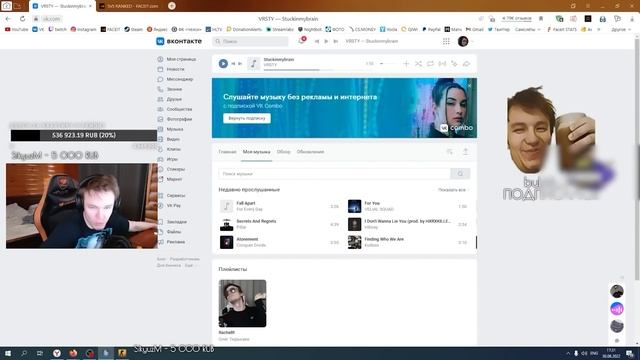Play the track Atonement

click(x=279, y=242)
